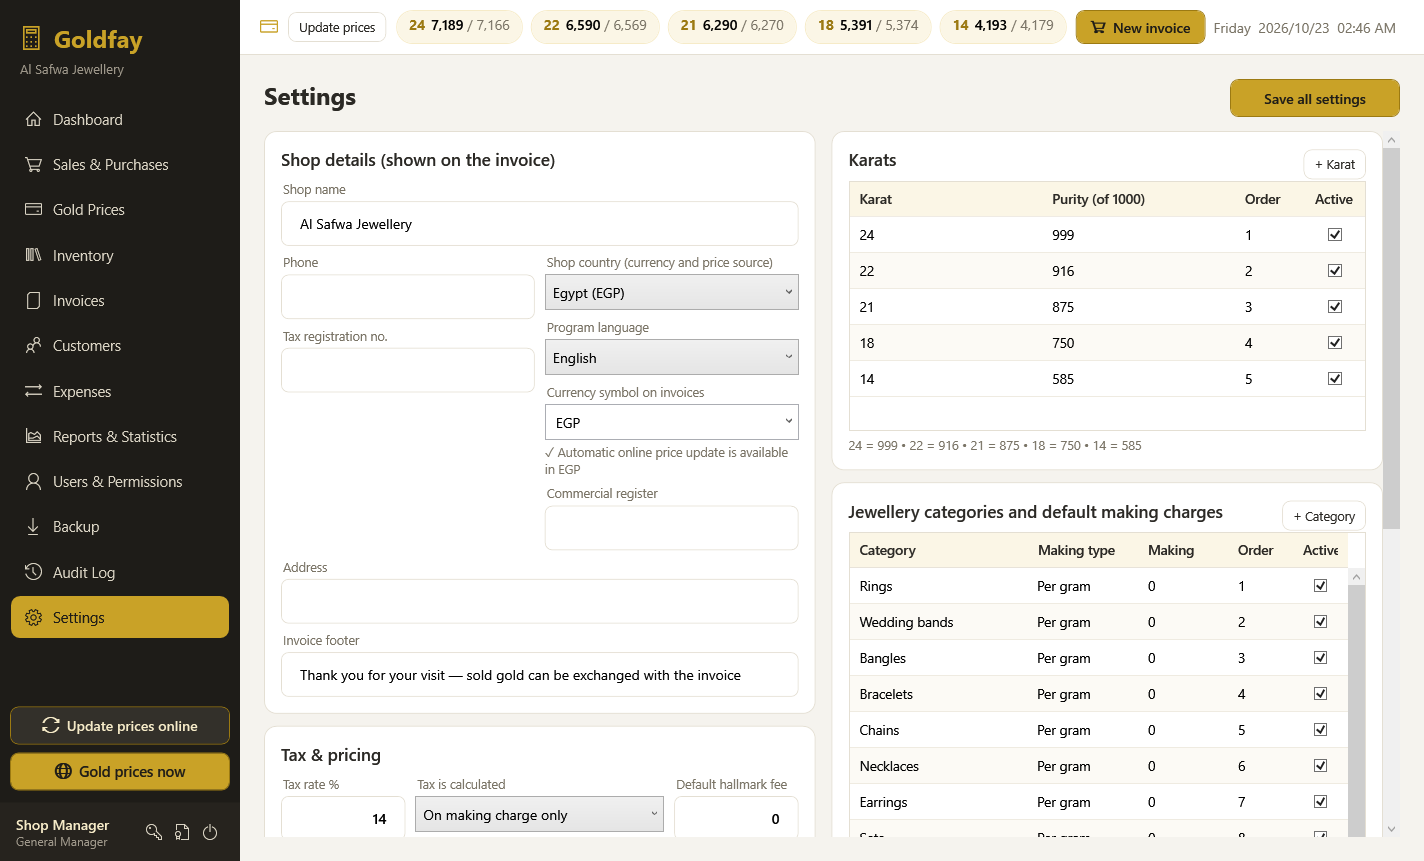Screen dimensions: 1424x861
Task: Click the Audit Log history icon
Action: click(34, 573)
